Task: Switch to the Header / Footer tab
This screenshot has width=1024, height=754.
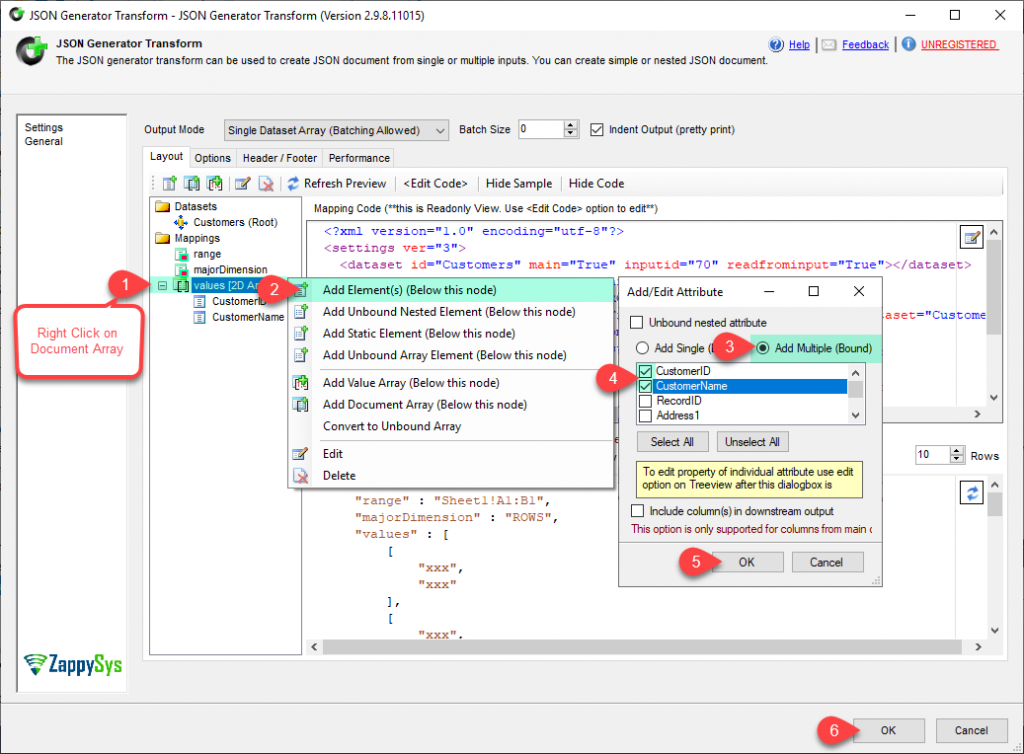Action: point(279,157)
